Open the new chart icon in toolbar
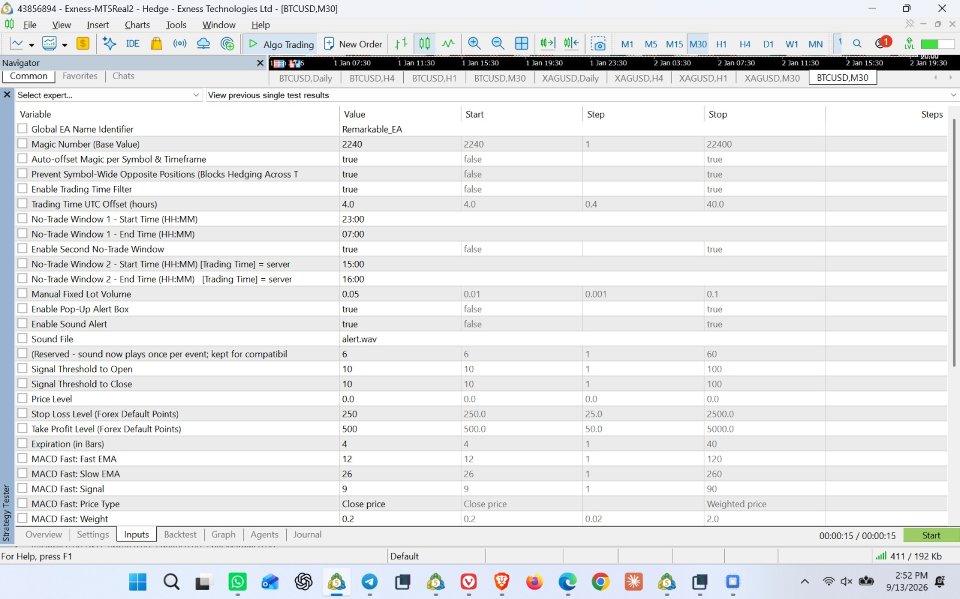Screen dimensions: 960x599 (x=17, y=43)
